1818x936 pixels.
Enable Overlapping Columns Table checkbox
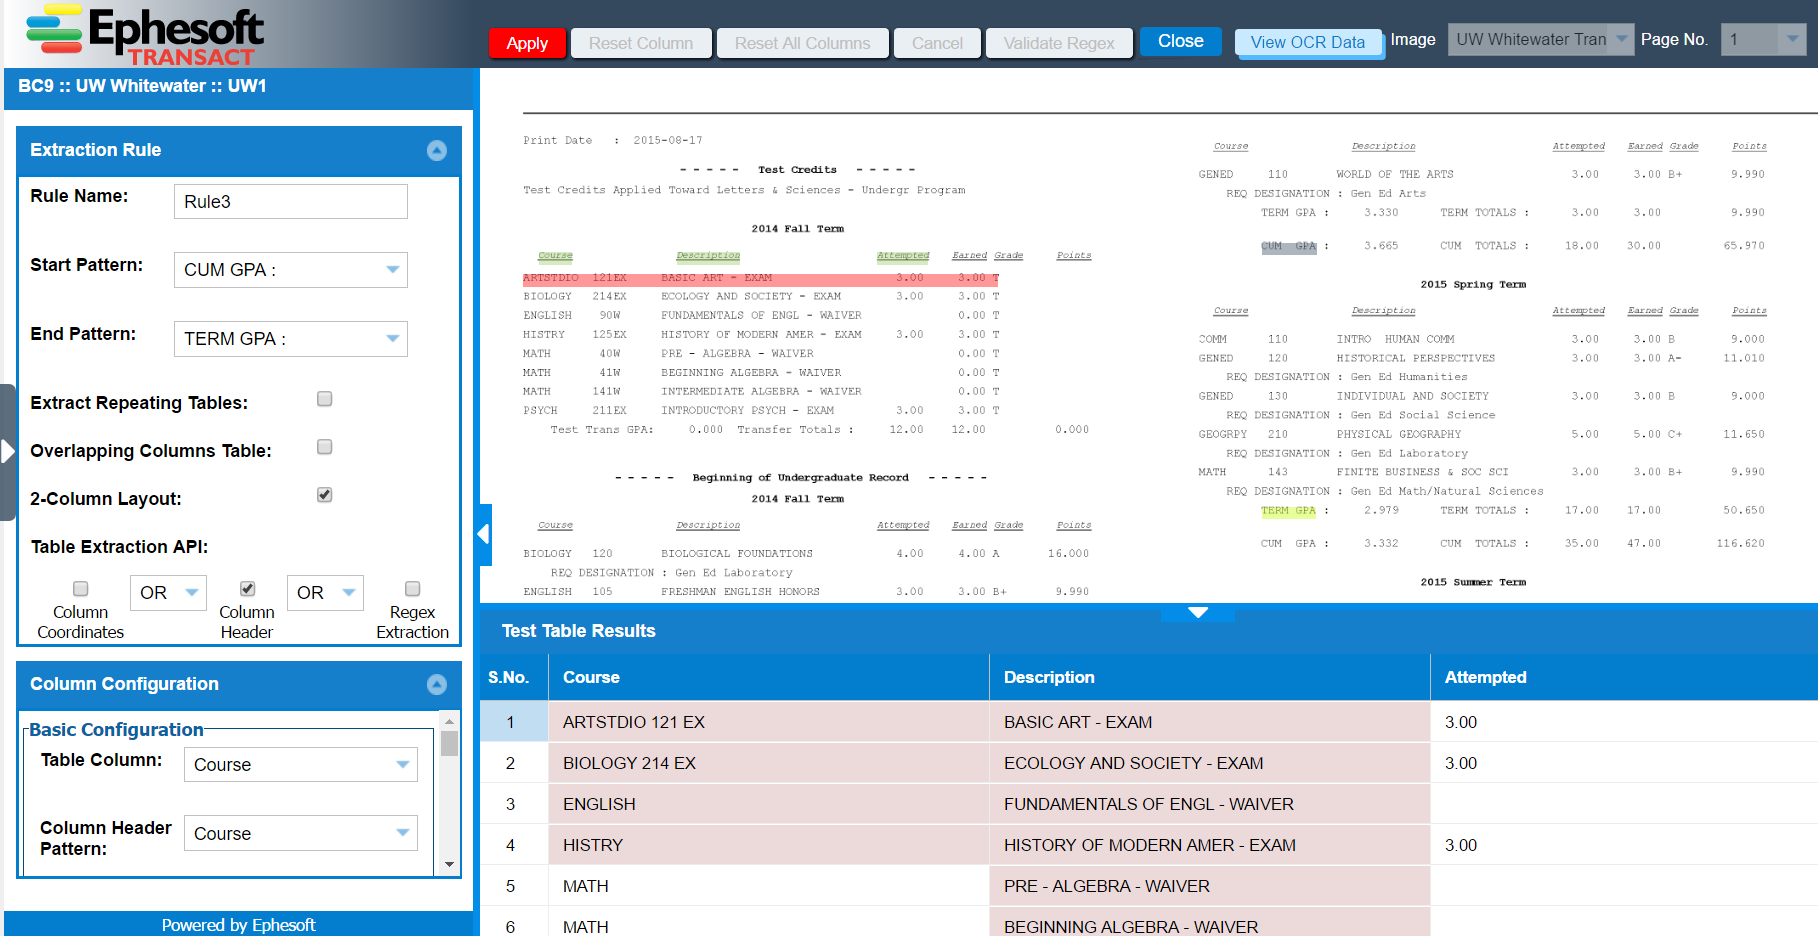point(324,447)
